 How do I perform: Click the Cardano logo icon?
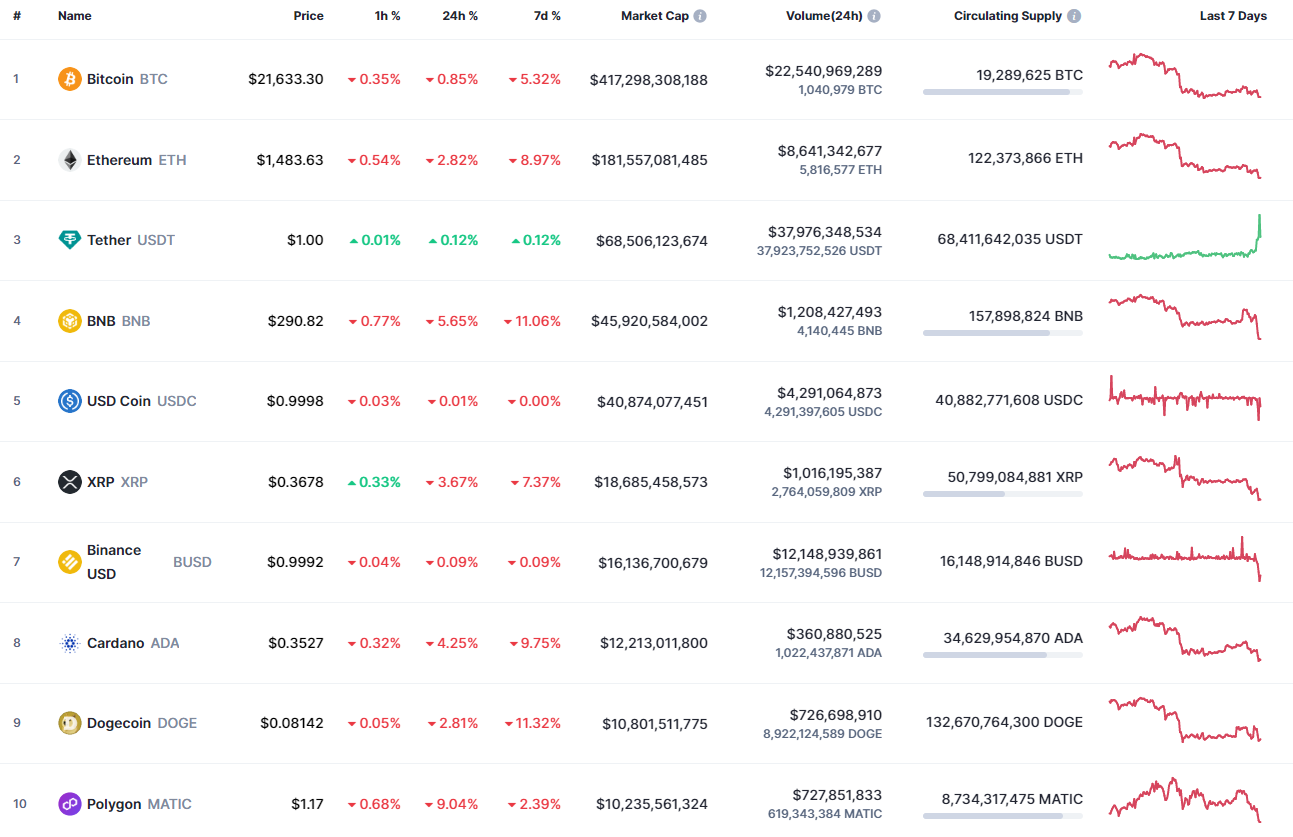(68, 642)
